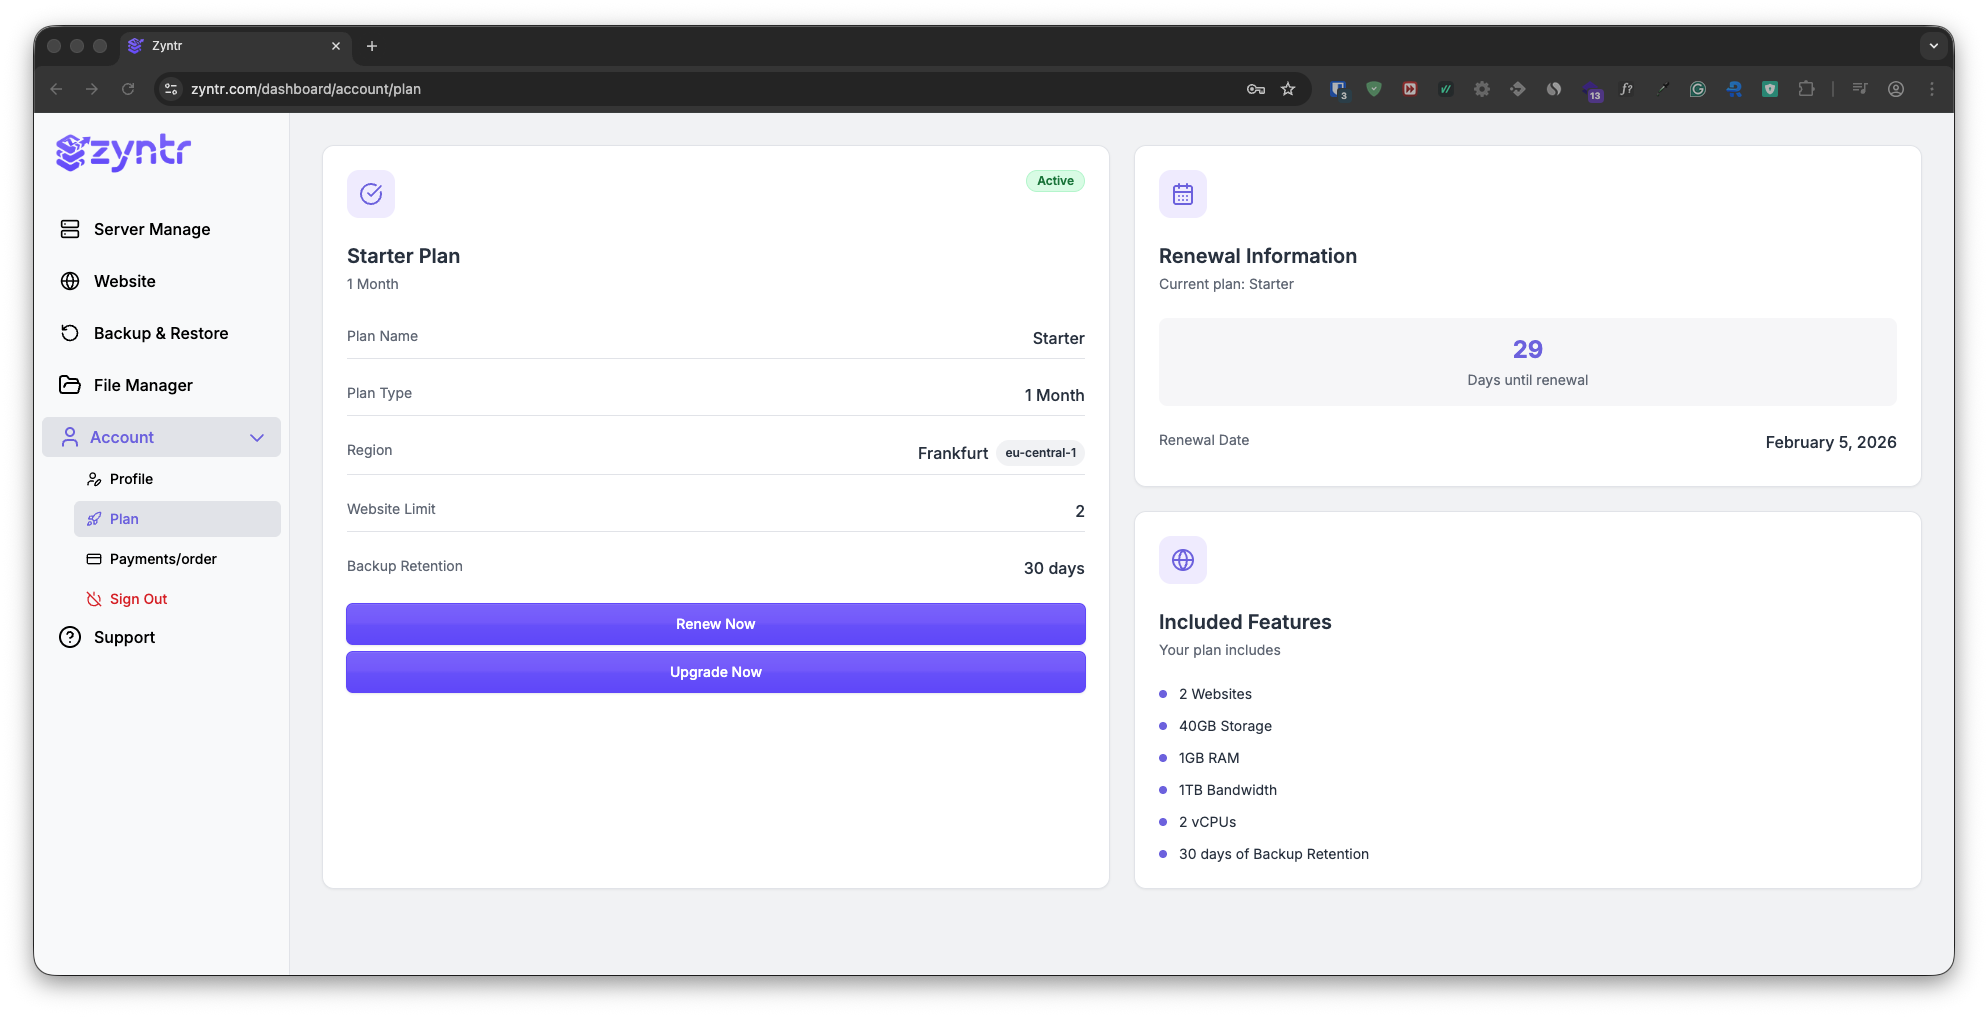Go forward in browser history

coord(92,89)
